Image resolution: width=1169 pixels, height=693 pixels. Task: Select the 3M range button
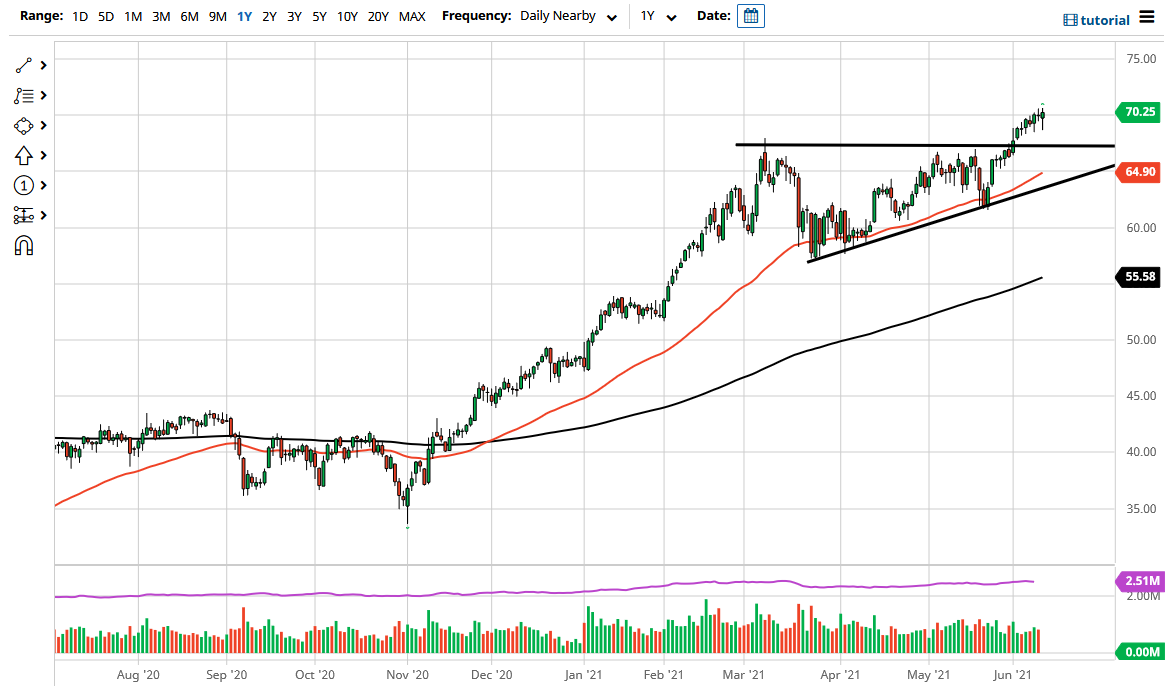pyautogui.click(x=161, y=16)
